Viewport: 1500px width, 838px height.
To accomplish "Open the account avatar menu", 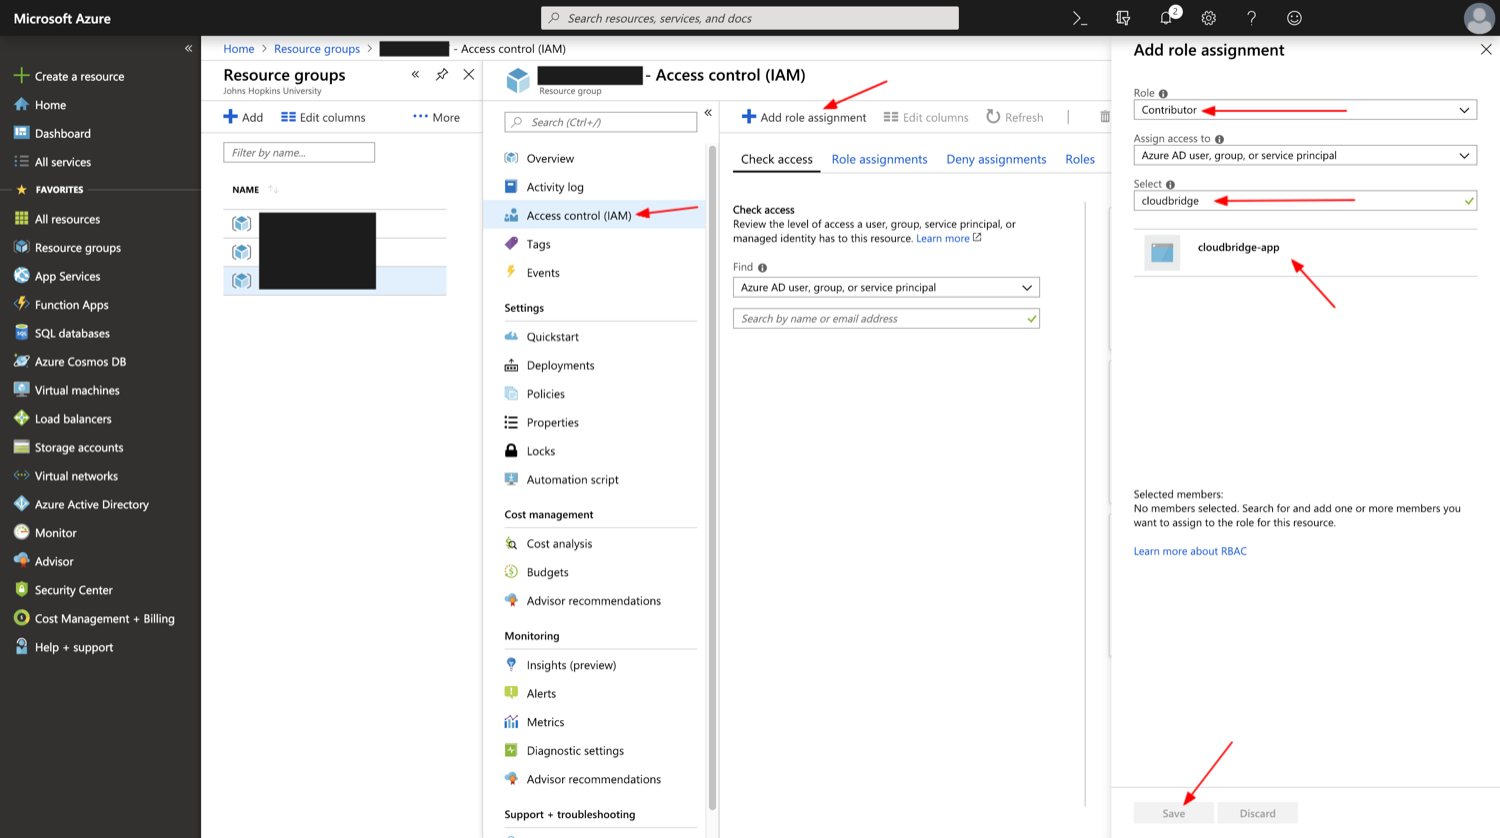I will 1478,18.
